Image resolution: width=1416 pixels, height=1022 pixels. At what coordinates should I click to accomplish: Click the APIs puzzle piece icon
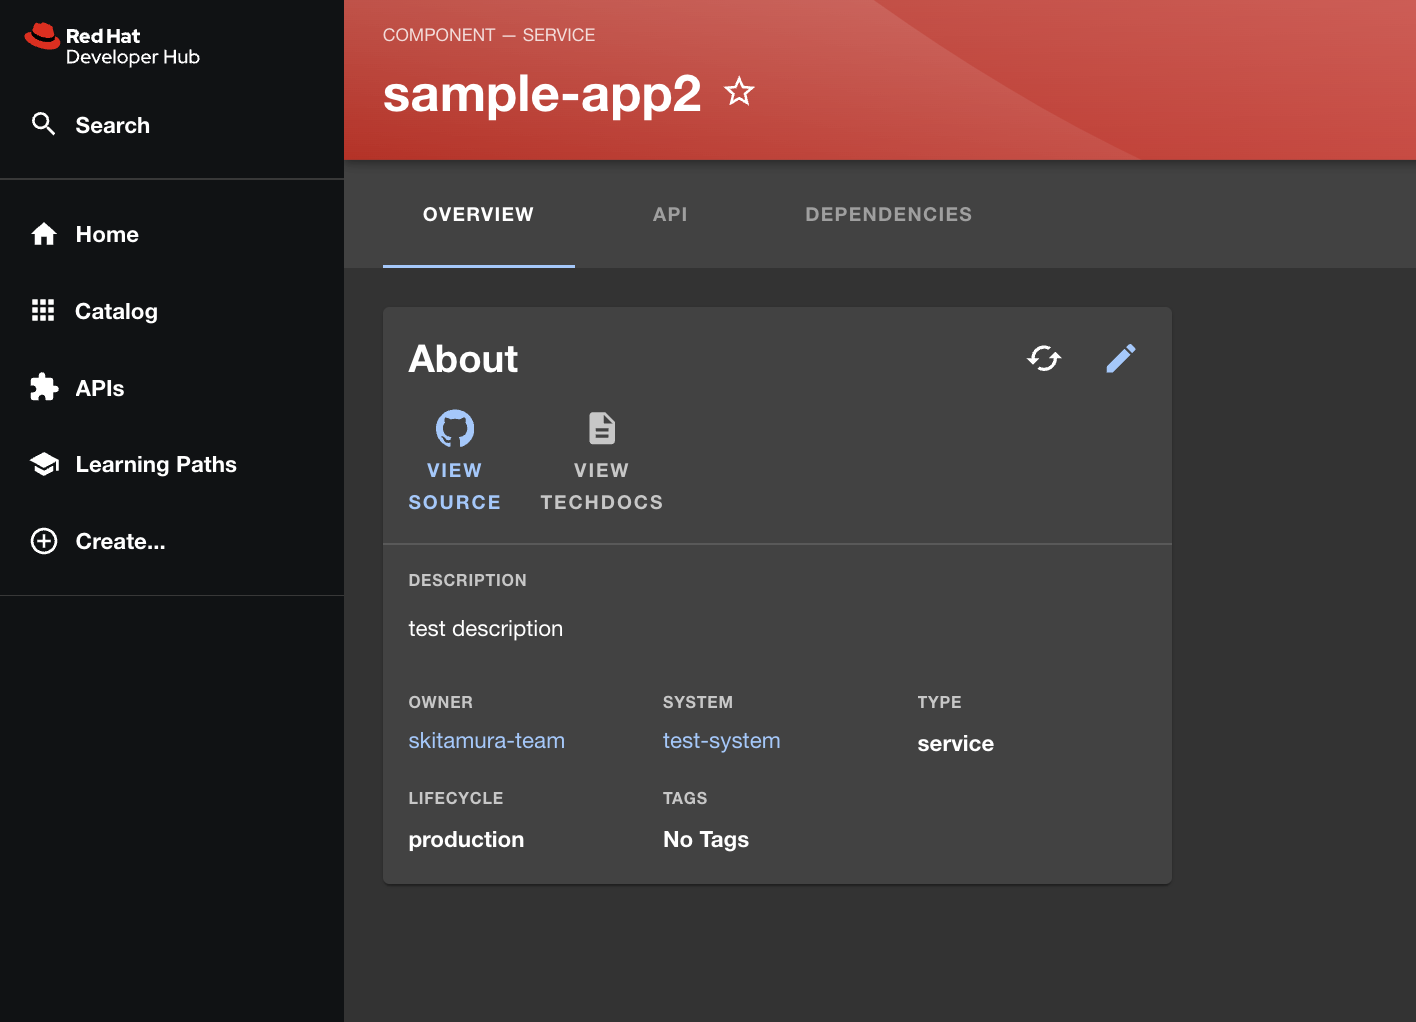point(44,388)
